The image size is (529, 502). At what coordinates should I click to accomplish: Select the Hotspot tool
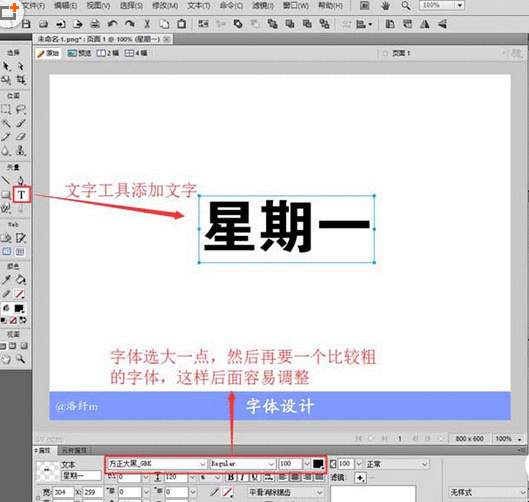(x=6, y=238)
